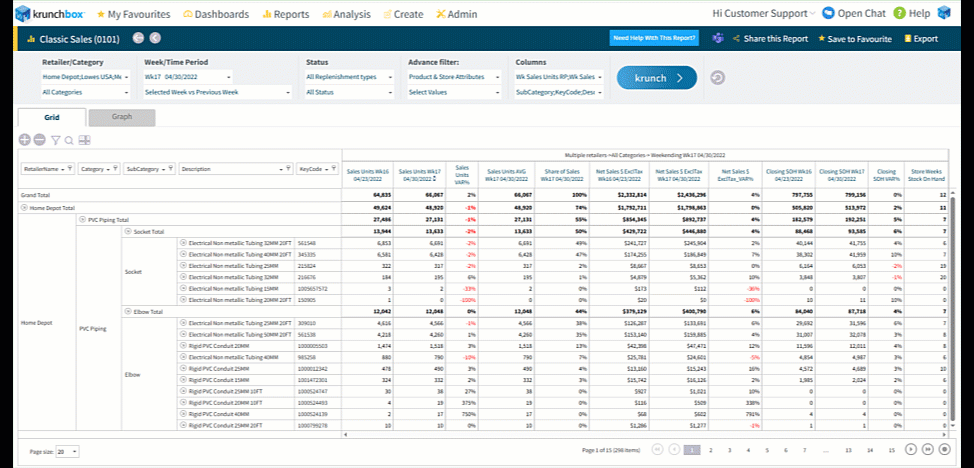Collapse the Elbow Total group
The image size is (974, 468).
(127, 311)
